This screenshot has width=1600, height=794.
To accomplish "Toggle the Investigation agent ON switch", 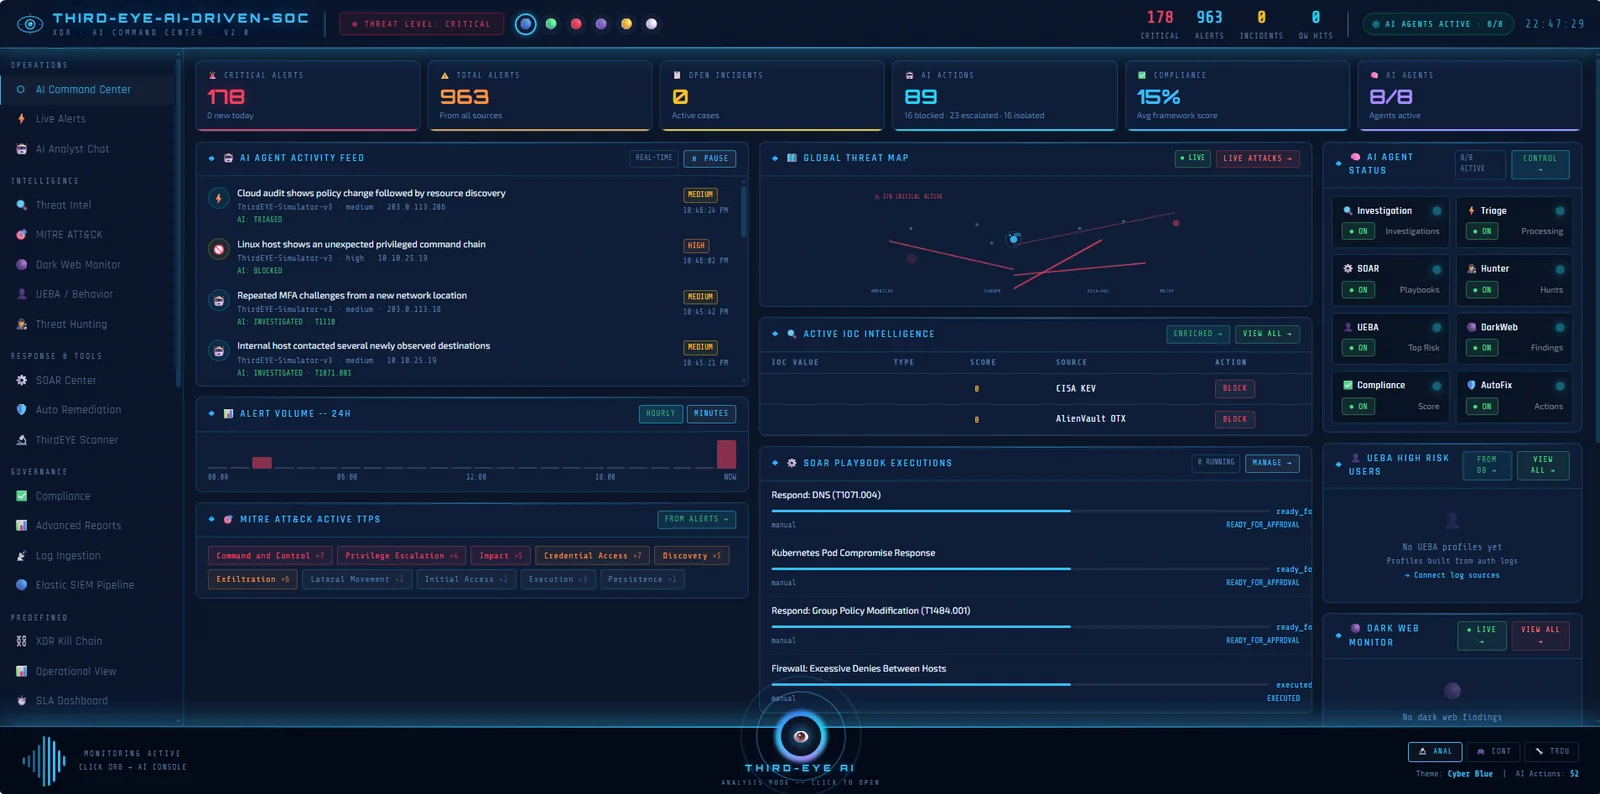I will [x=1357, y=231].
